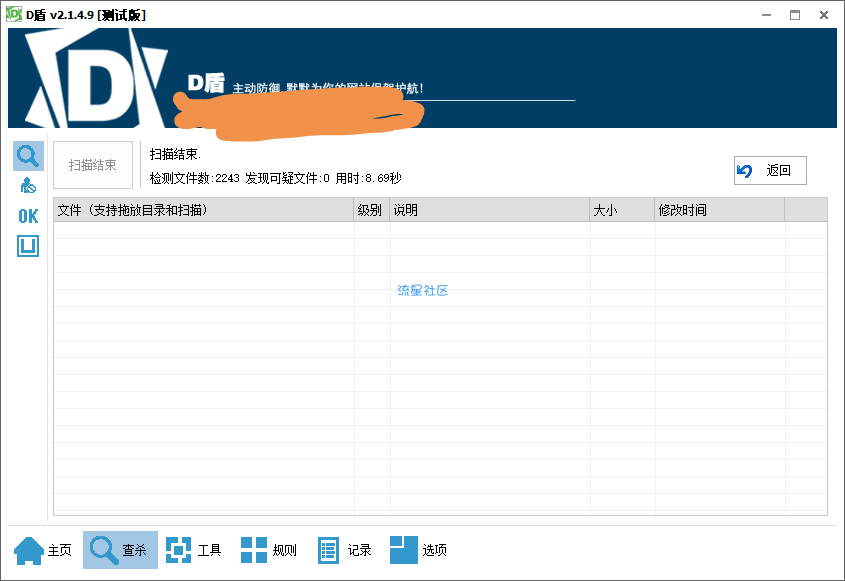Click the large D盾 banner logo

pos(97,78)
